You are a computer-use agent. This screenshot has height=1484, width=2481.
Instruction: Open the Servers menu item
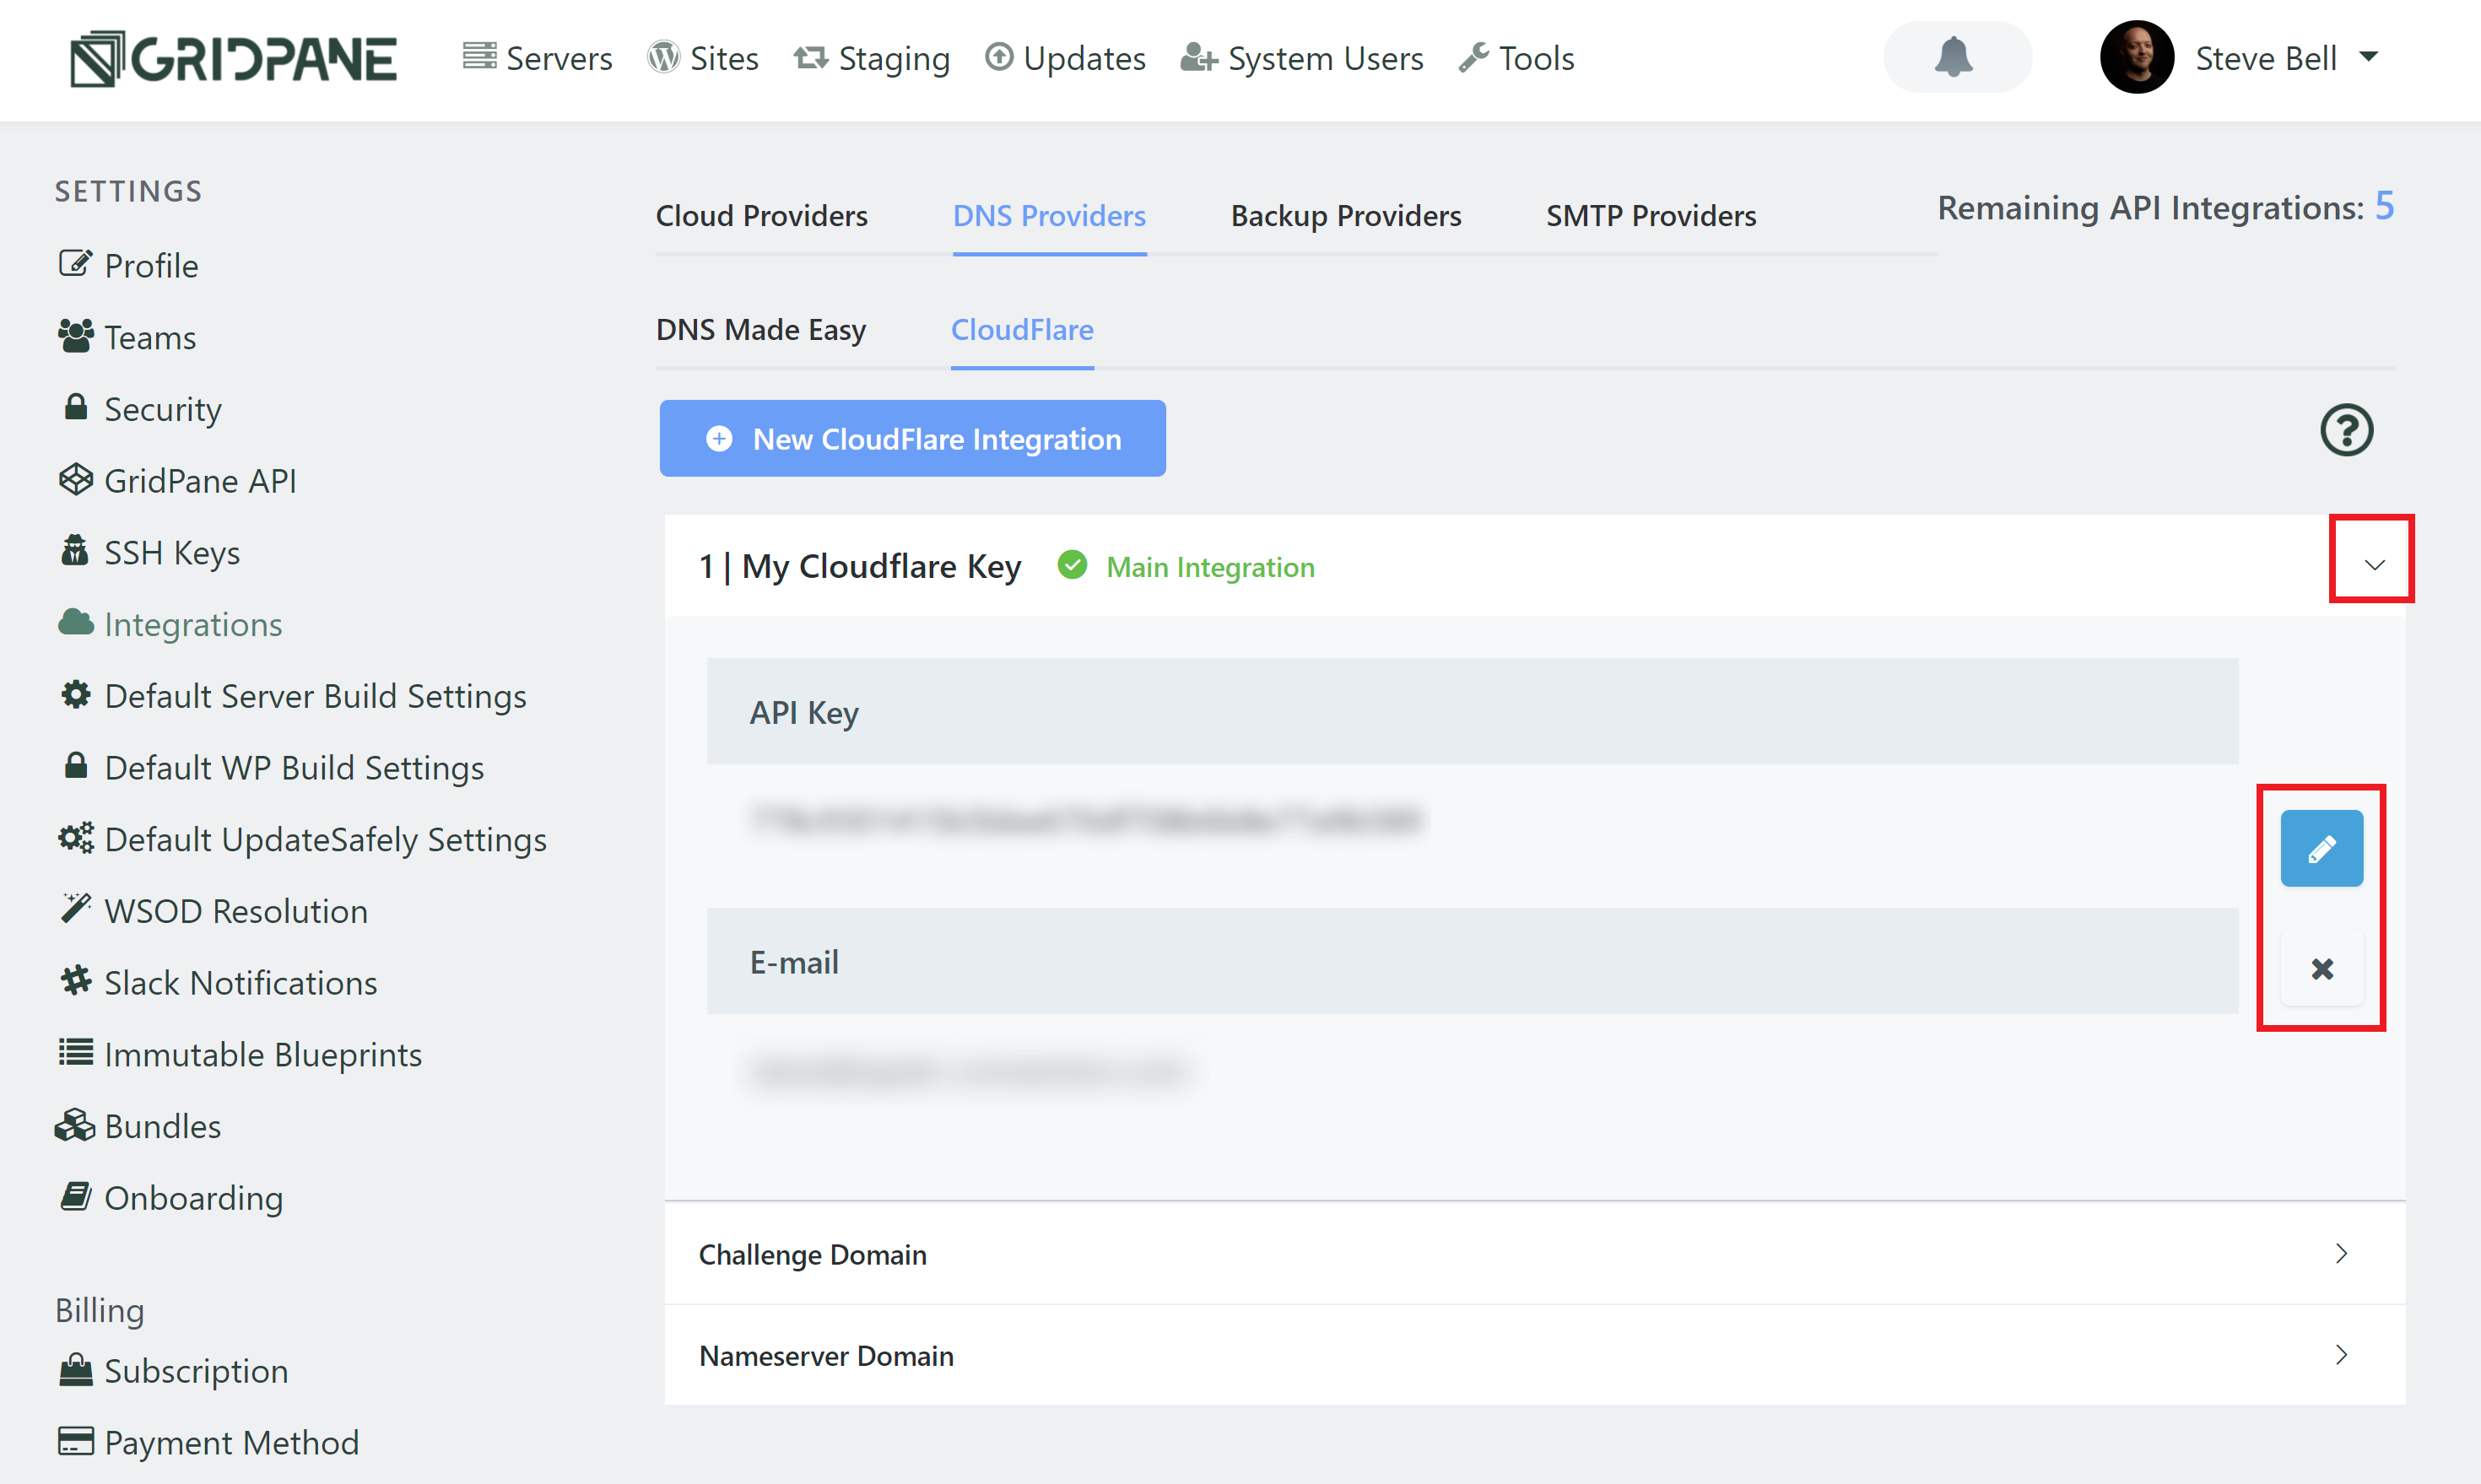pos(537,59)
